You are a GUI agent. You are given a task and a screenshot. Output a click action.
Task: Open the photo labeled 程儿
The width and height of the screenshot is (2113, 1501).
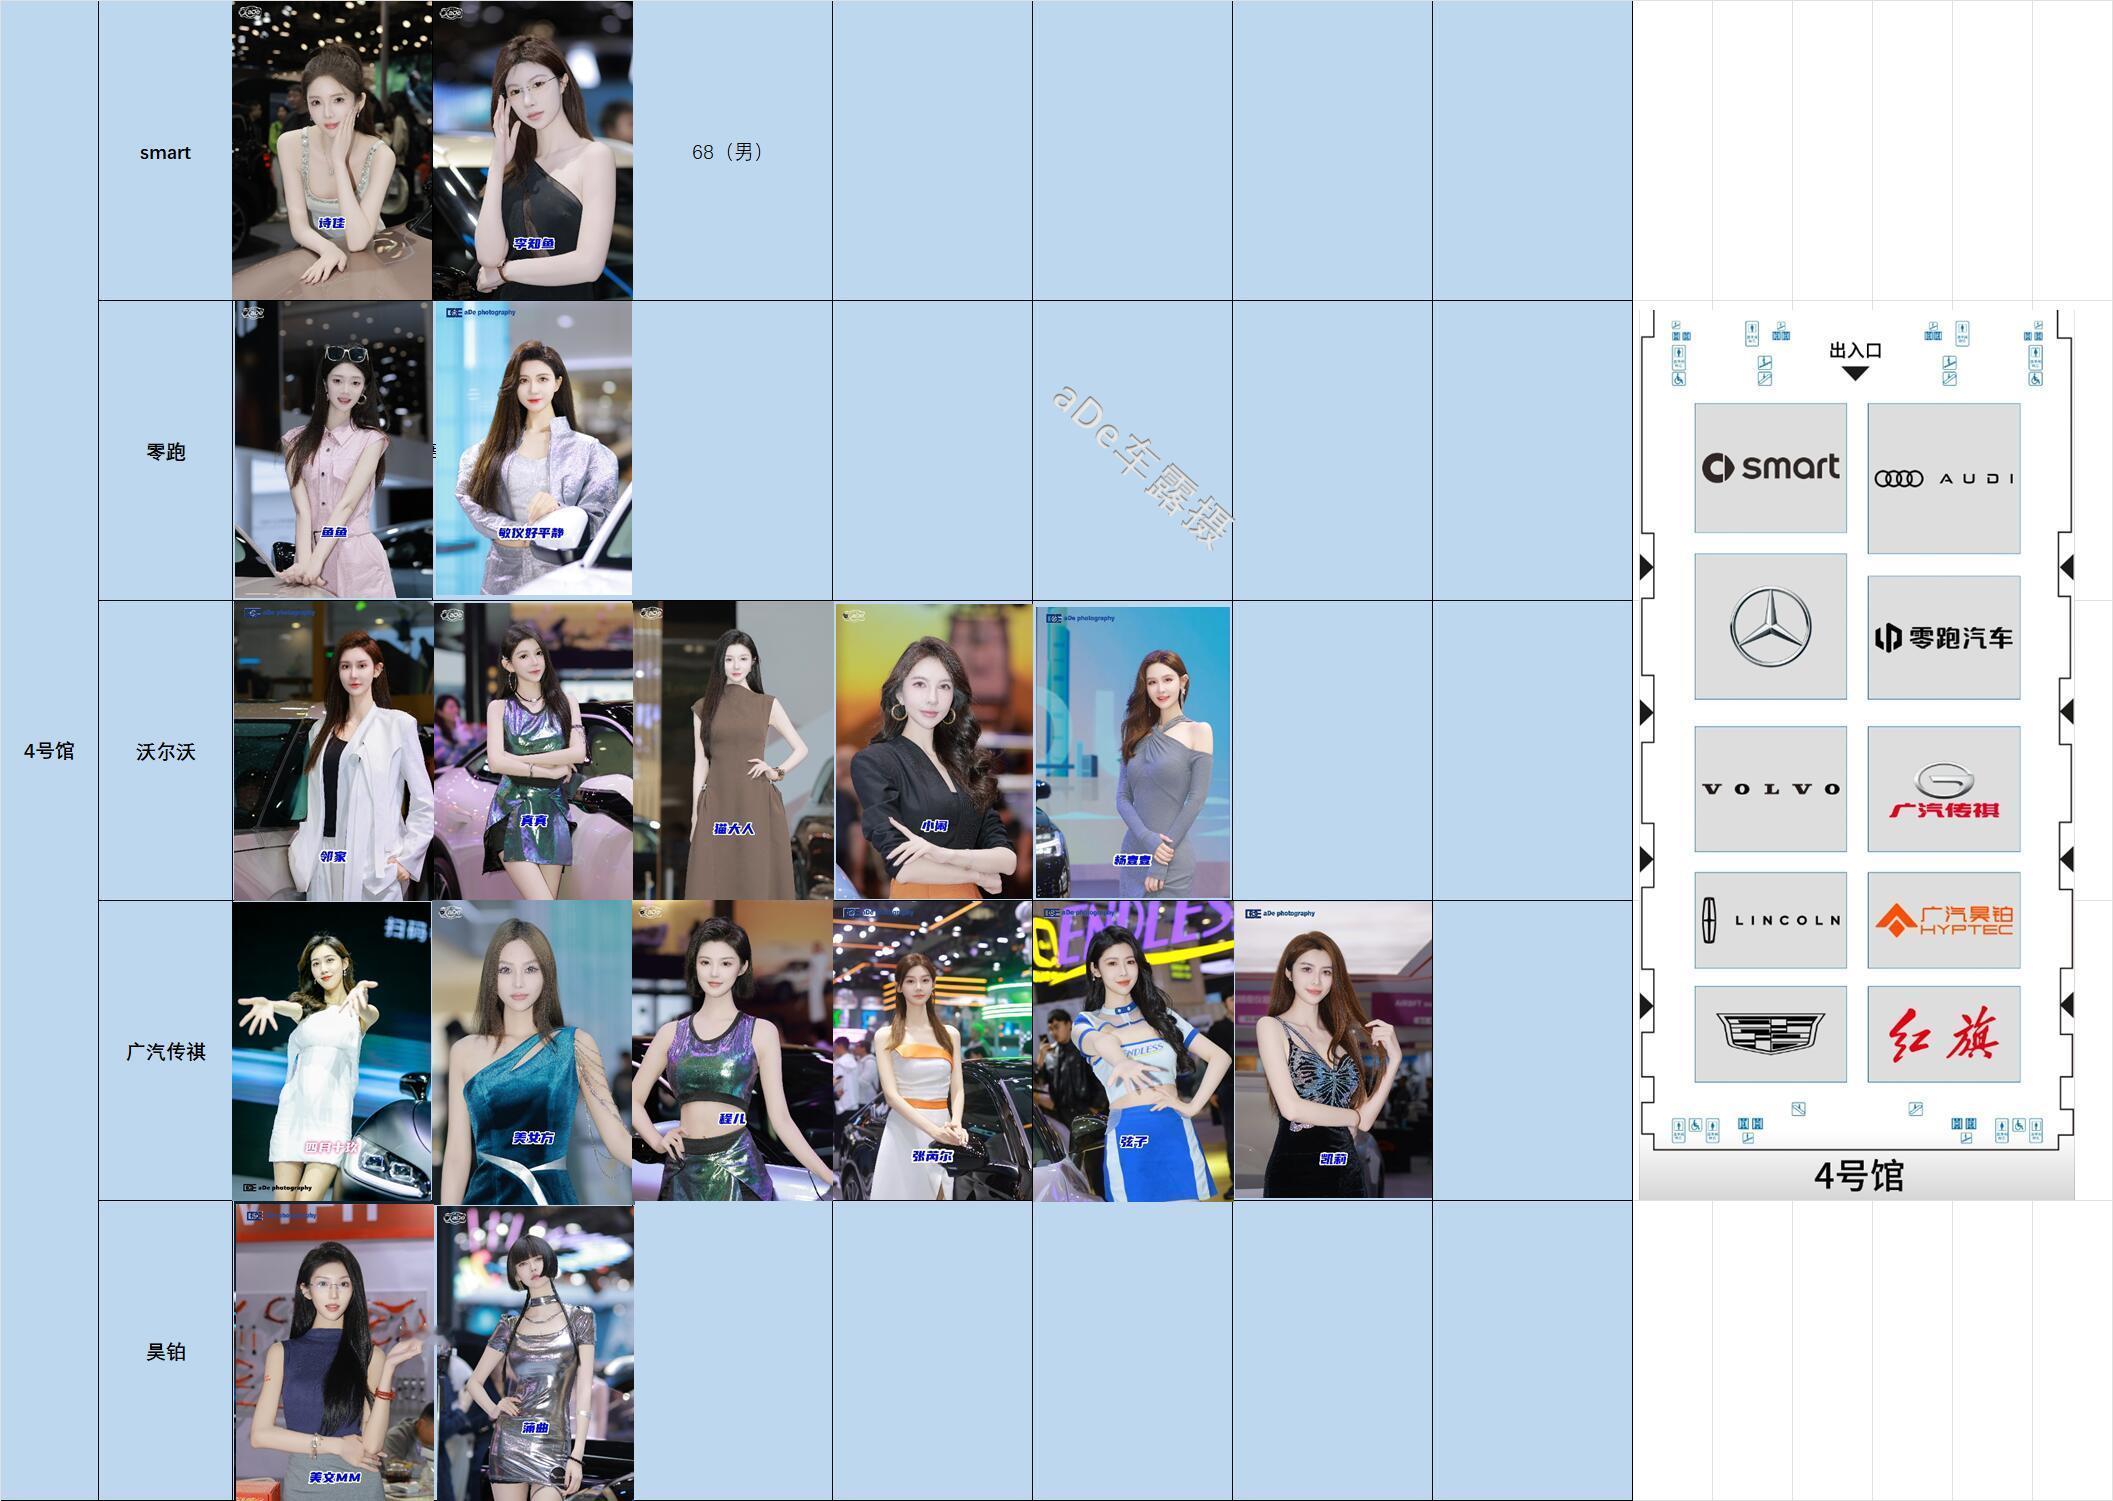click(x=732, y=1051)
